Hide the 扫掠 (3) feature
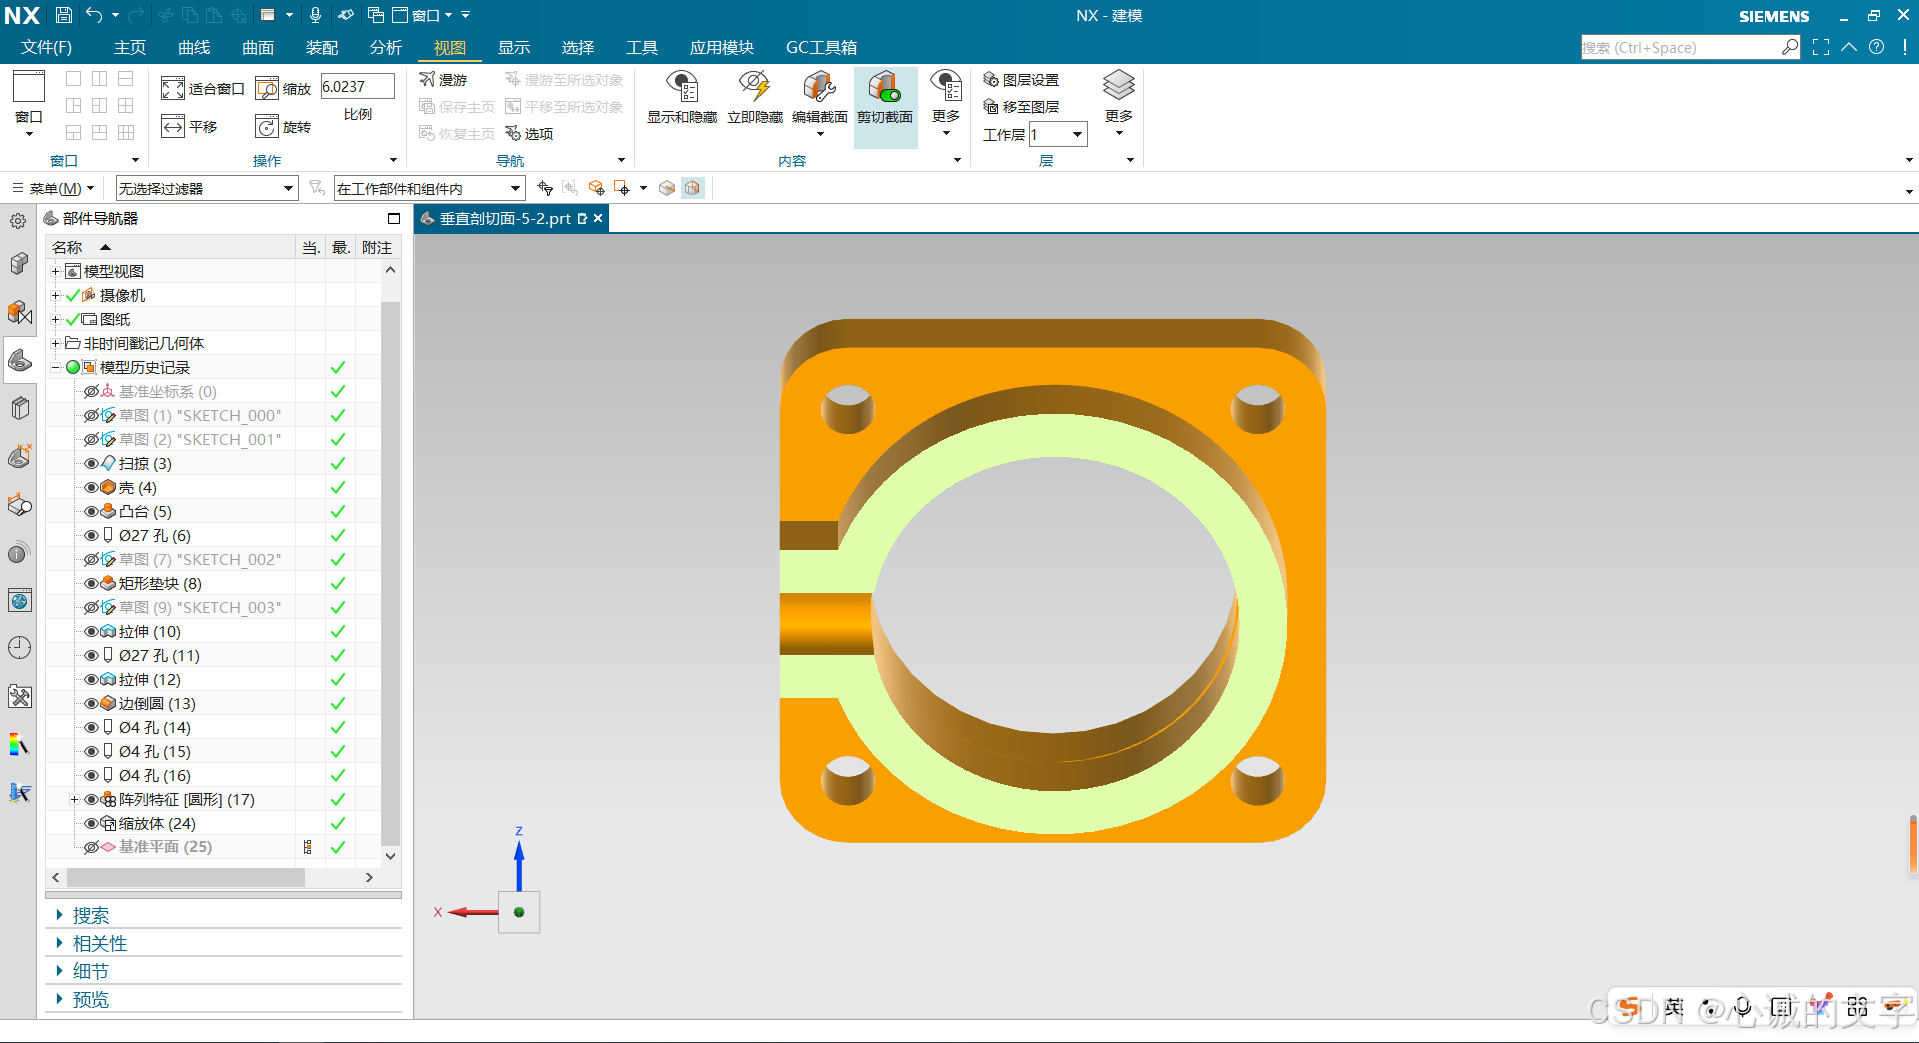1919x1043 pixels. click(91, 463)
